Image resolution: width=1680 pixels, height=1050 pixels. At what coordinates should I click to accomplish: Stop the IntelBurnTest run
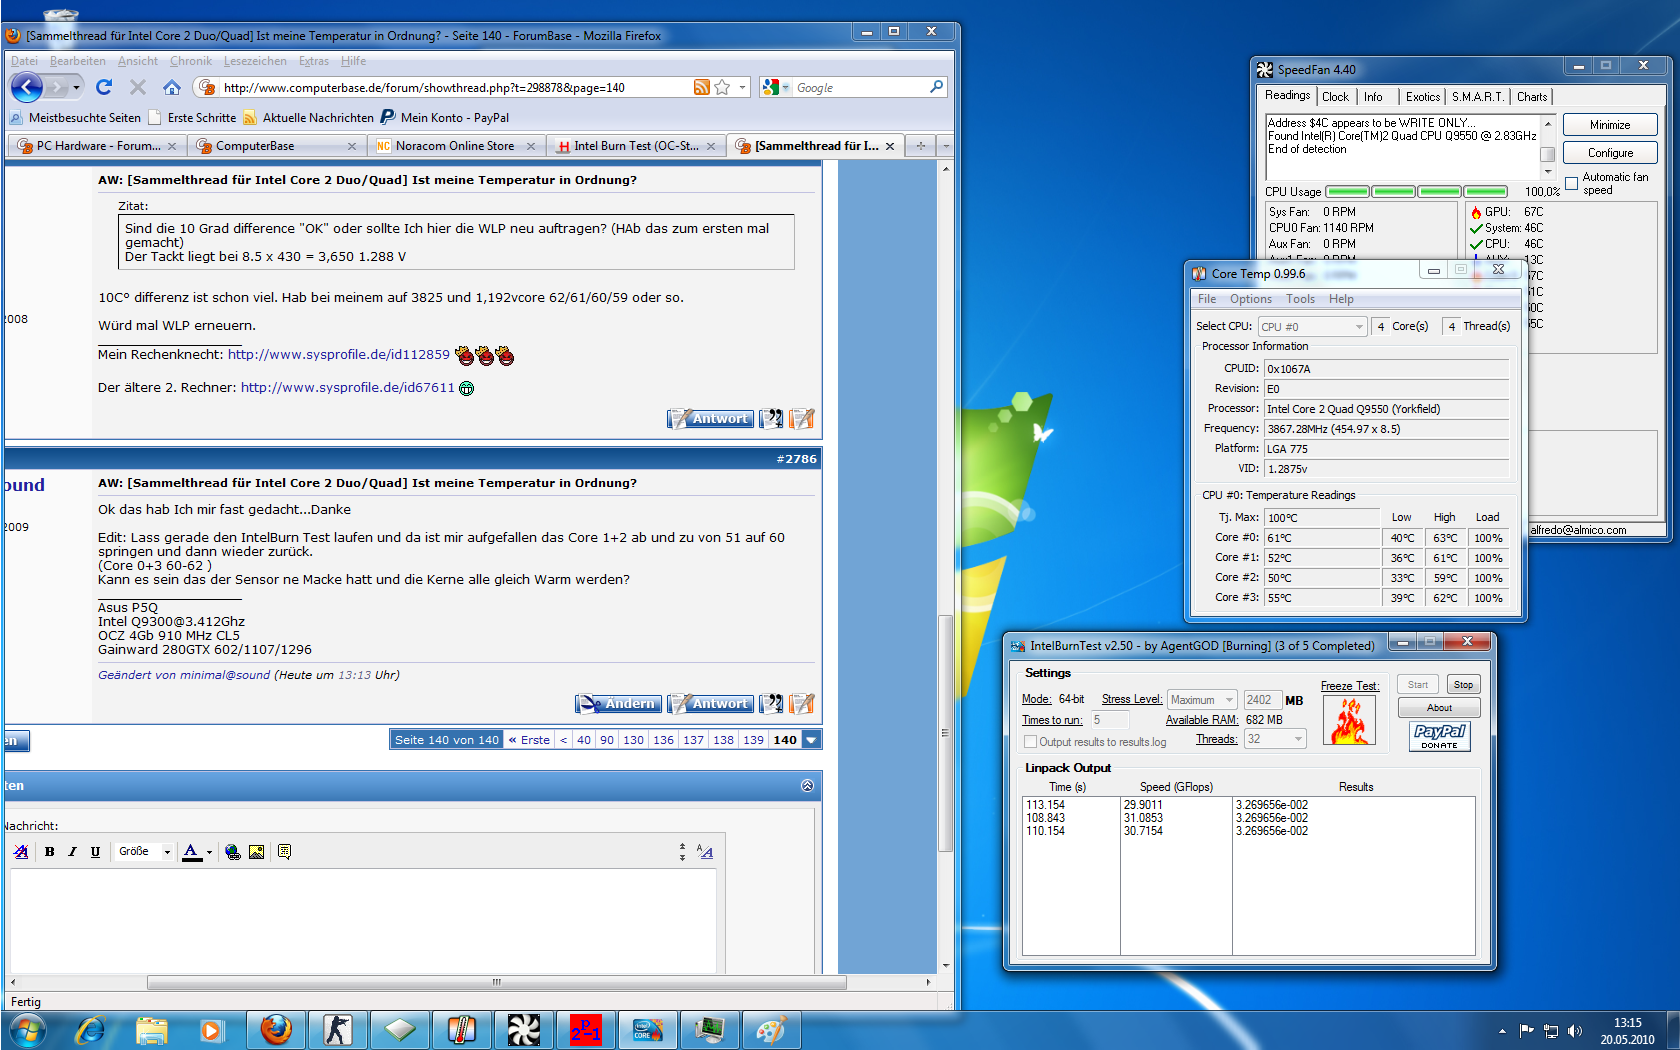pos(1463,685)
